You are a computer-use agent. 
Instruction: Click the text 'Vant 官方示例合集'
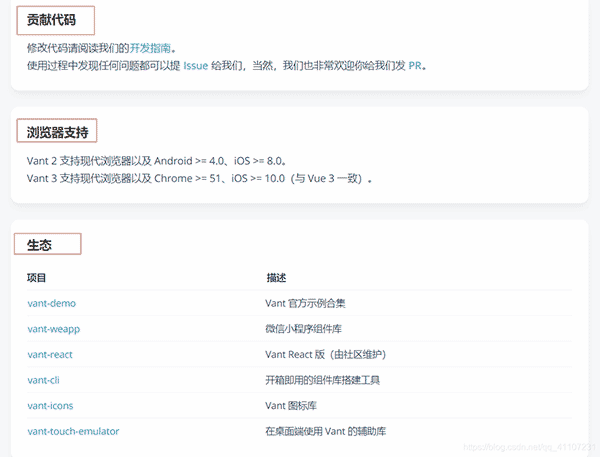point(305,303)
